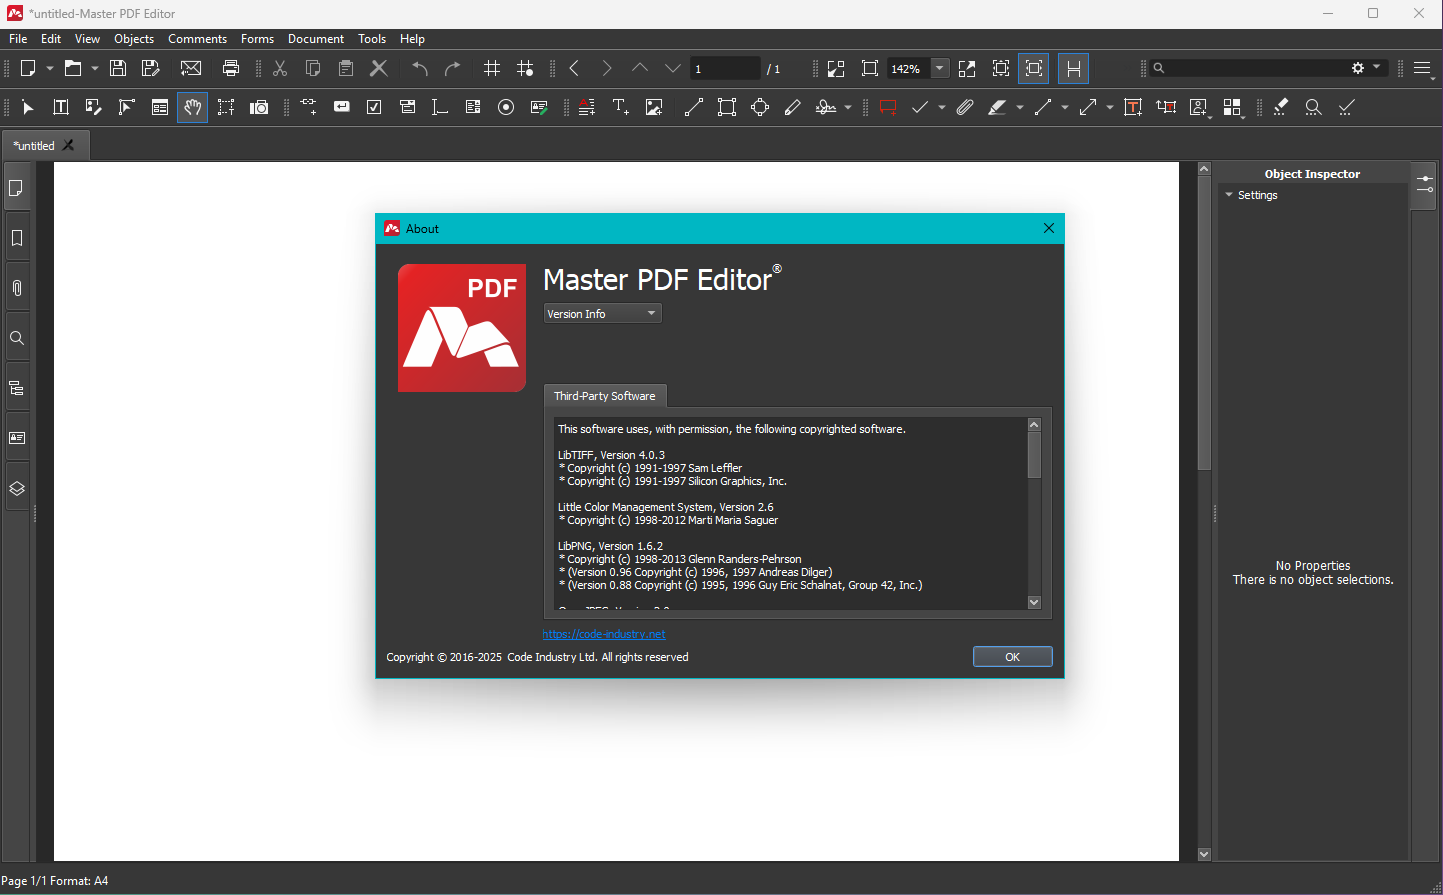Toggle the Object Inspector panel icon
Image resolution: width=1443 pixels, height=895 pixels.
click(1424, 185)
